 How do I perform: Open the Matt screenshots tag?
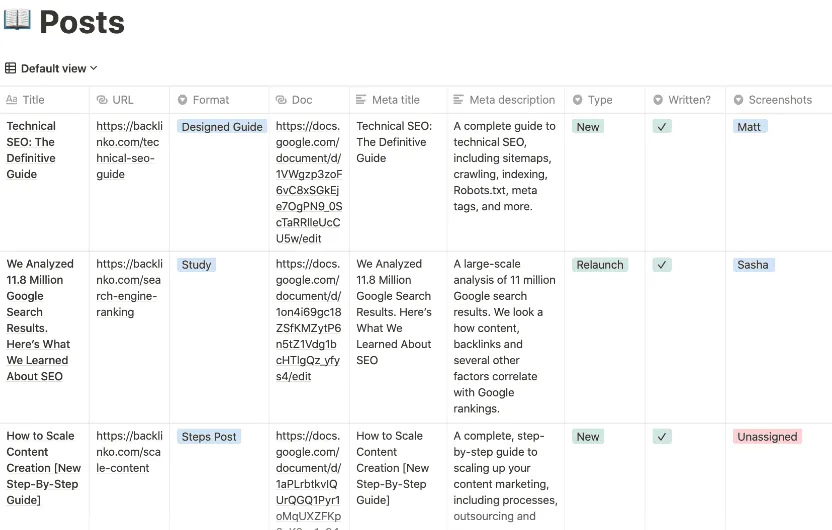[x=749, y=127]
